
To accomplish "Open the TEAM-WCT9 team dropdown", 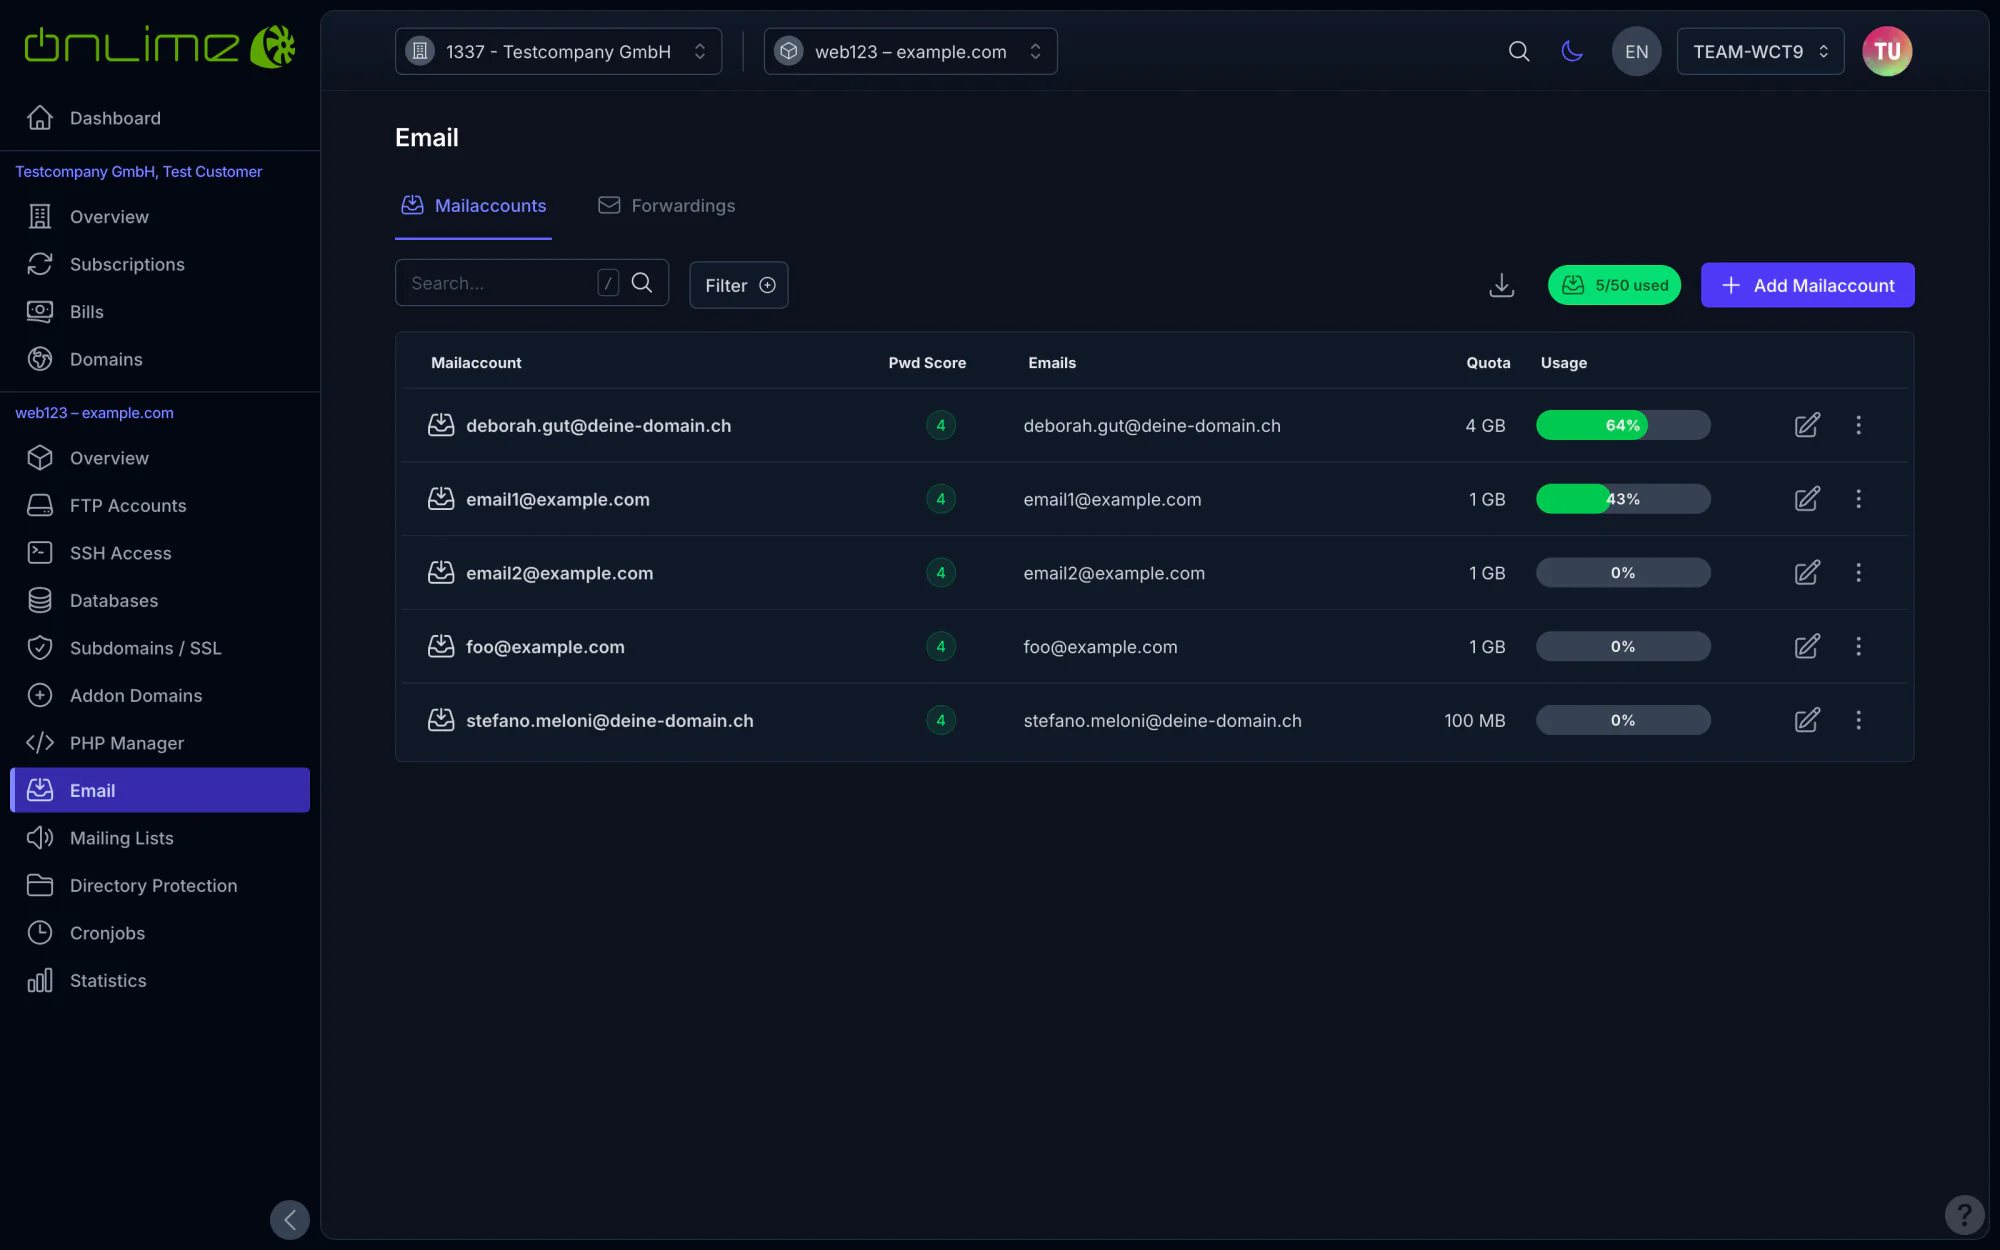I will click(1760, 51).
